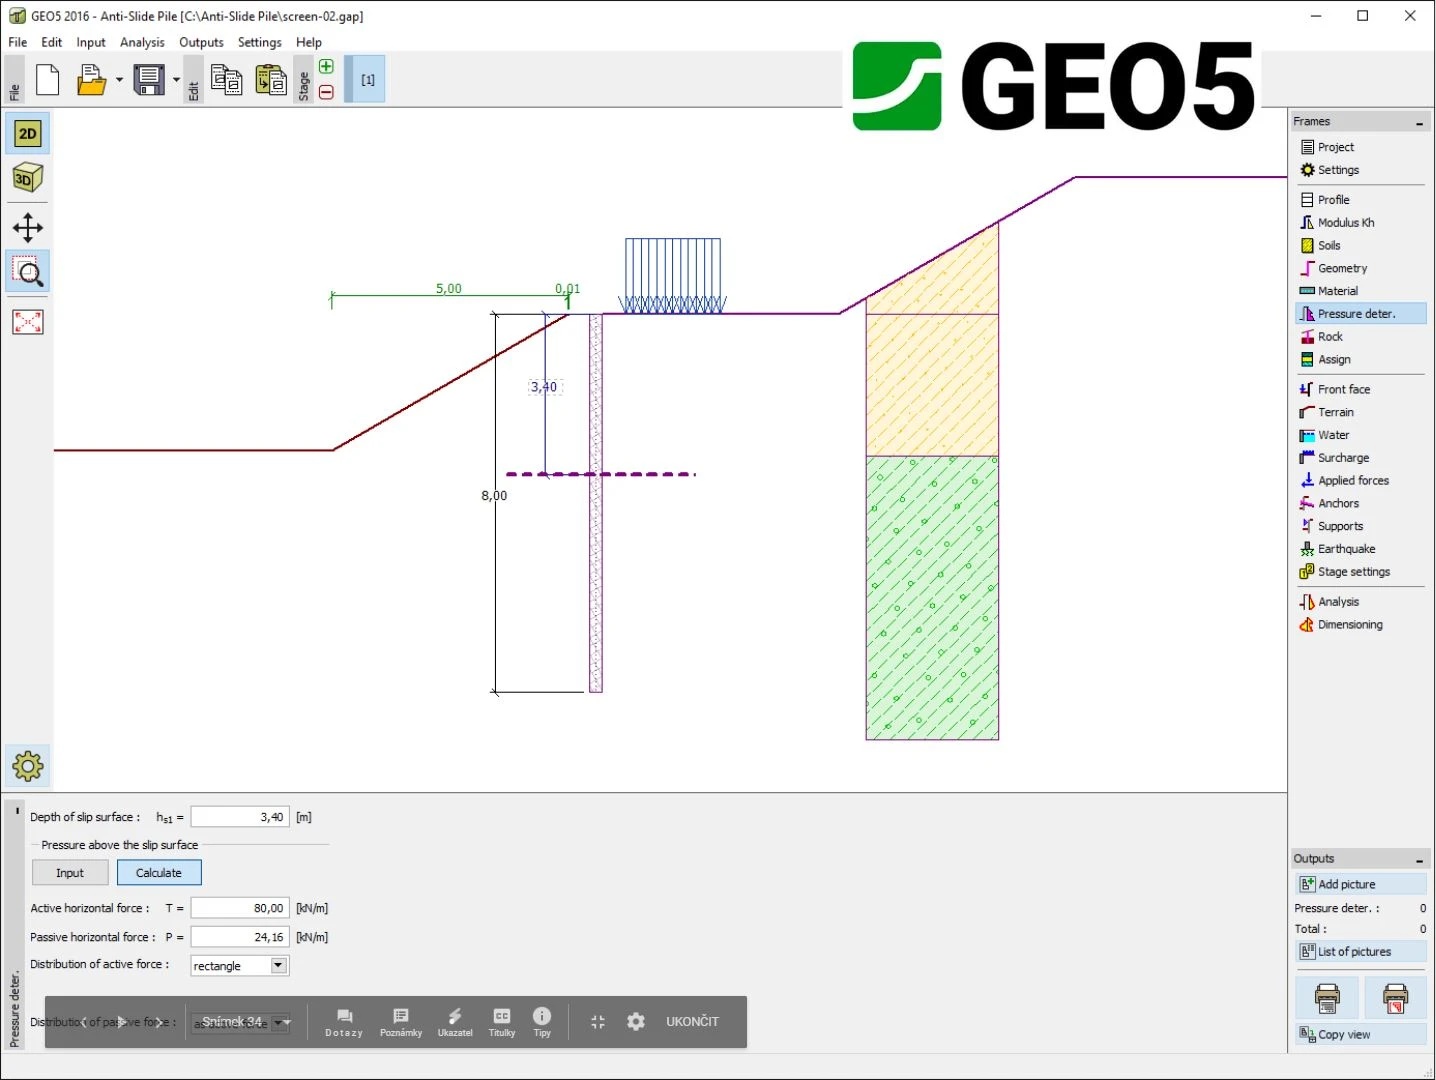Screen dimensions: 1436x1080
Task: Open a file using the folder icon
Action: (x=91, y=79)
